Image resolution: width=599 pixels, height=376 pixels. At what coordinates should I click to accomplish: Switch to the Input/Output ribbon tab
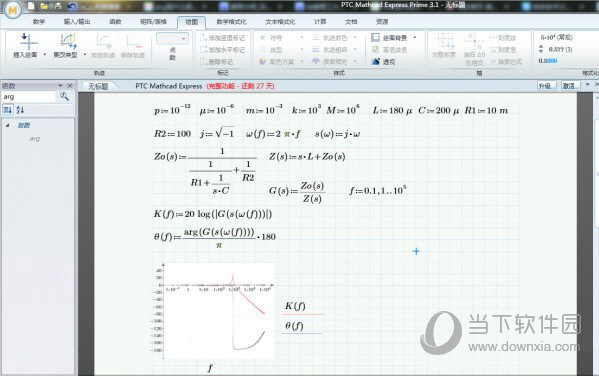[77, 22]
